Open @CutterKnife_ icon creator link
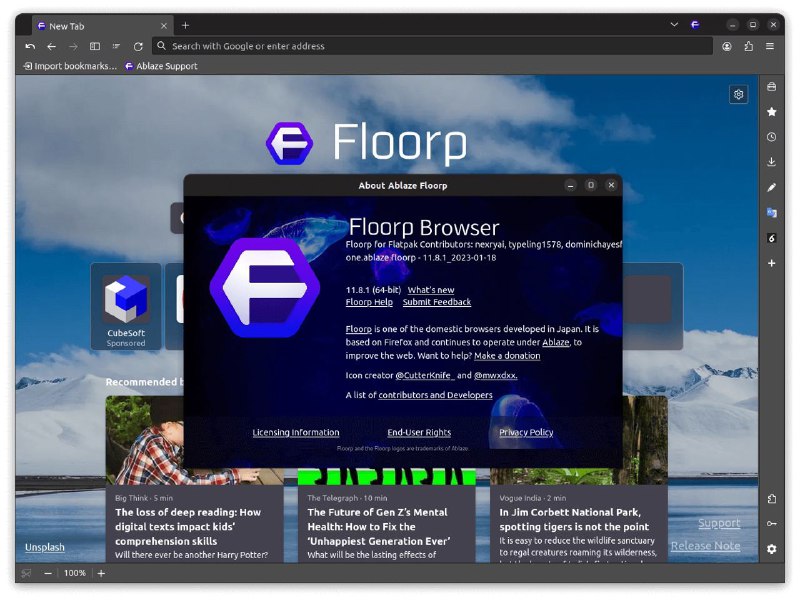The image size is (800, 600). (424, 376)
